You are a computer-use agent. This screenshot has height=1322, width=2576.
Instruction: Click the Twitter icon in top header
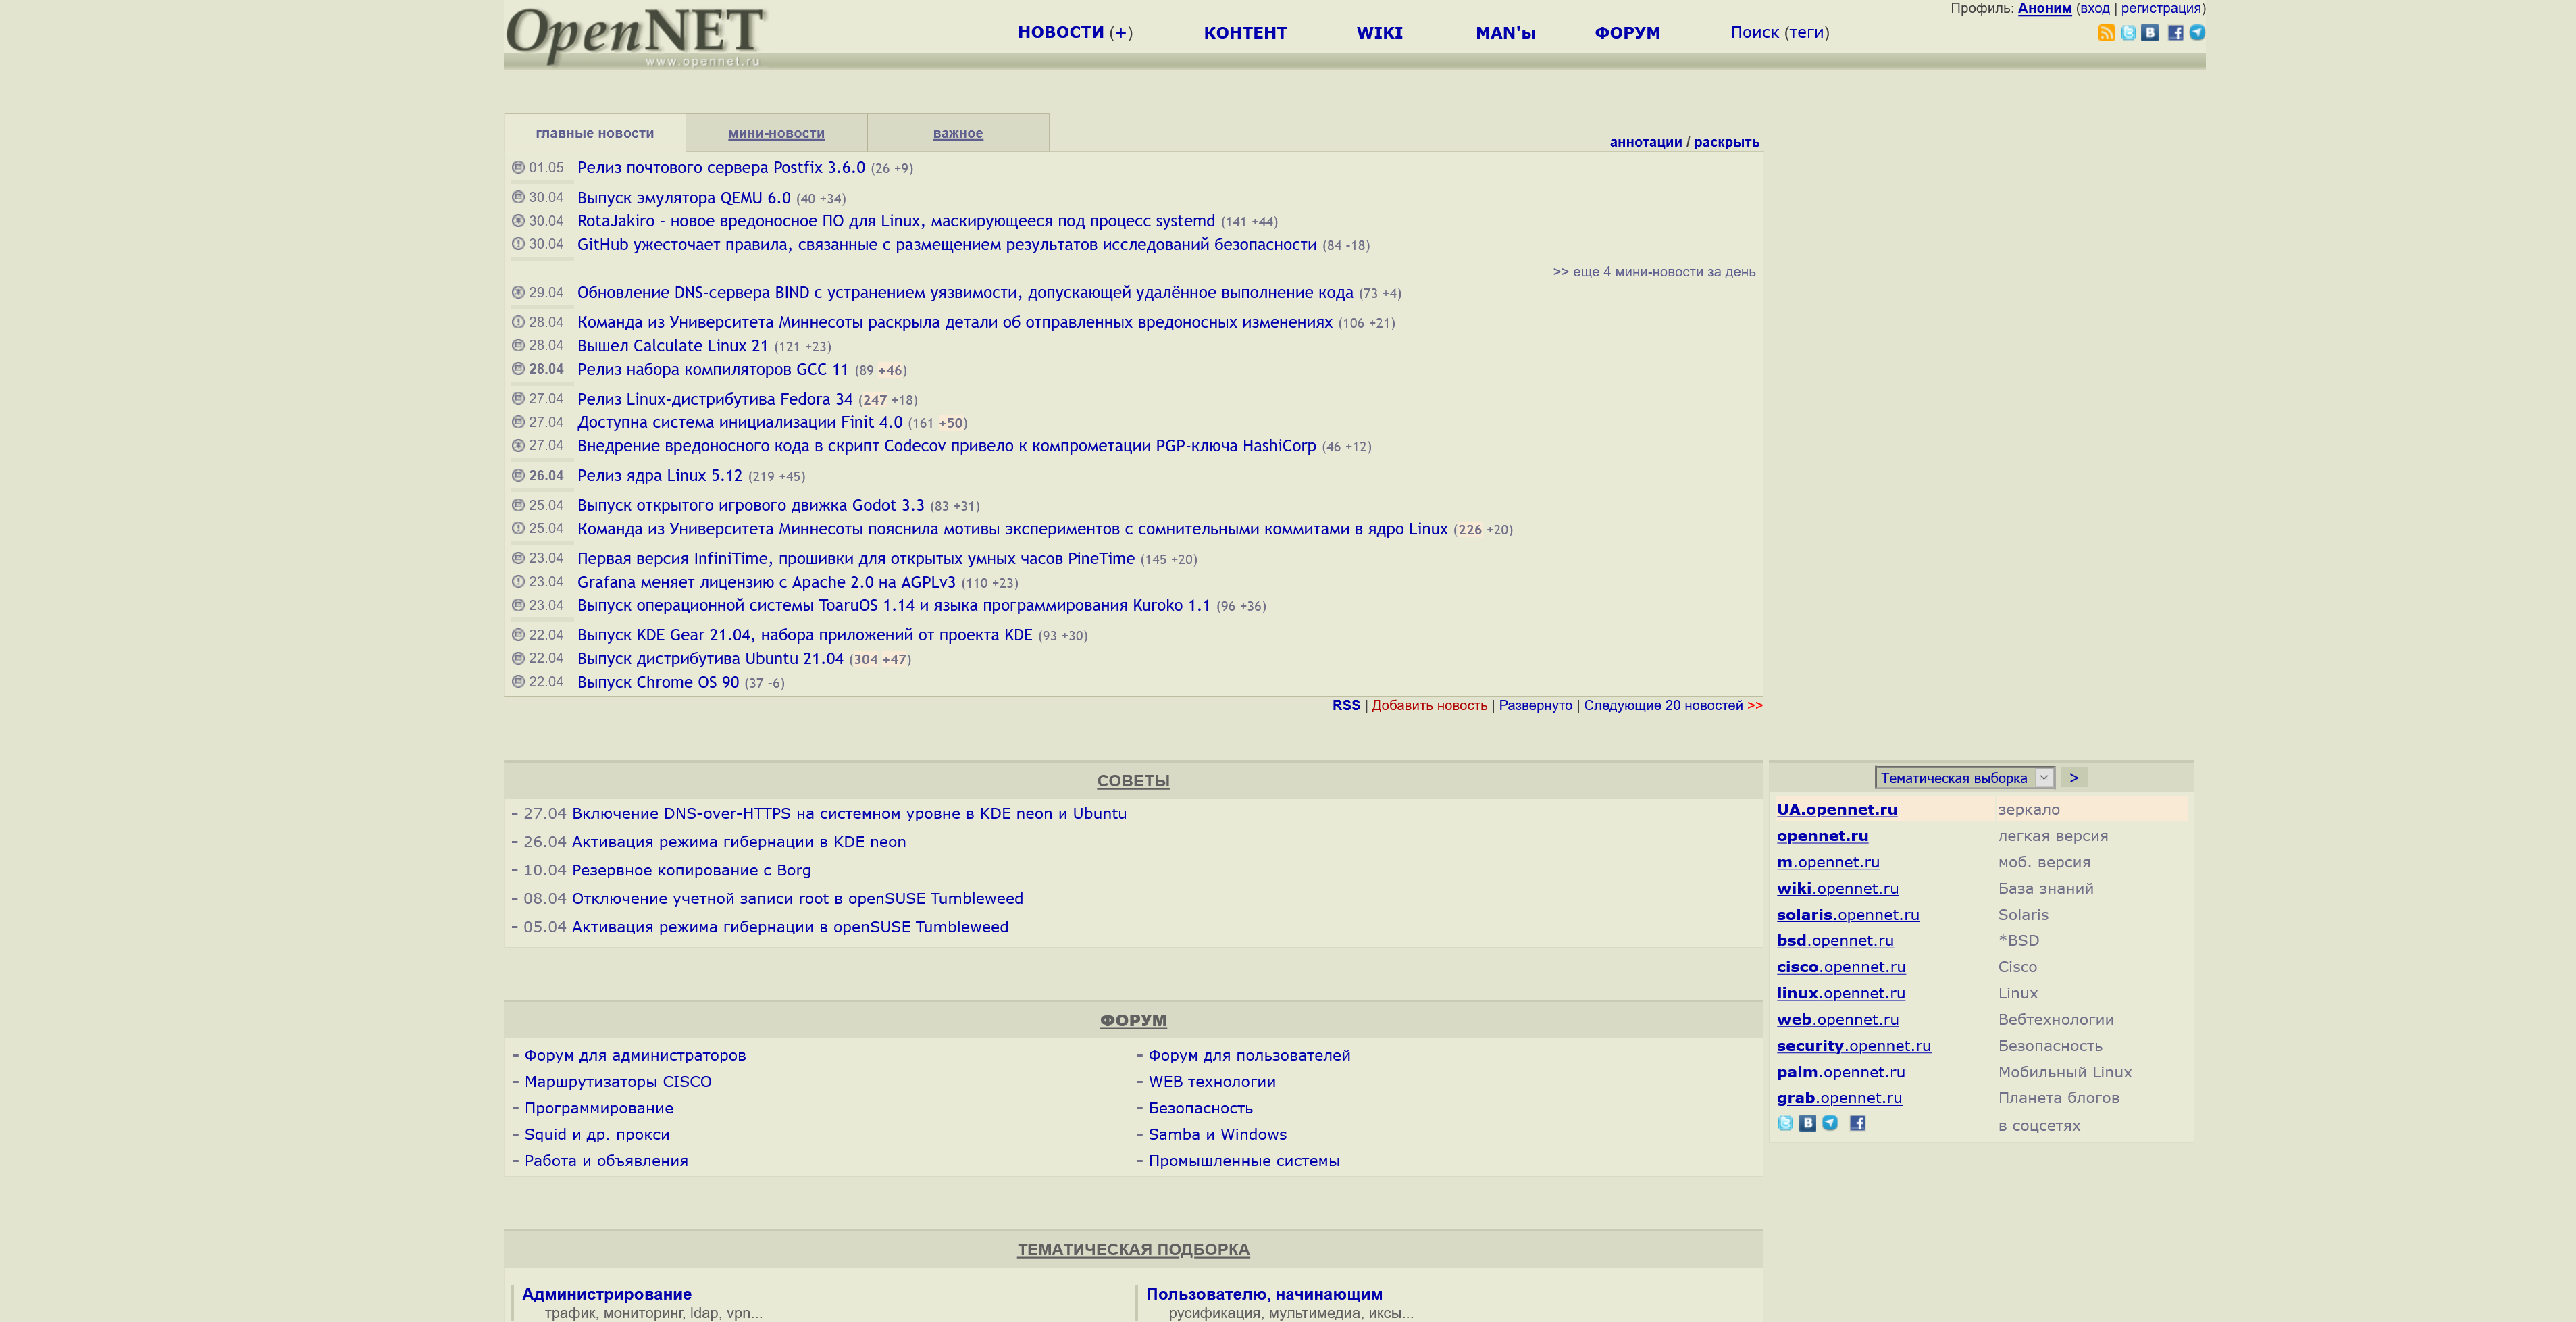(2128, 33)
